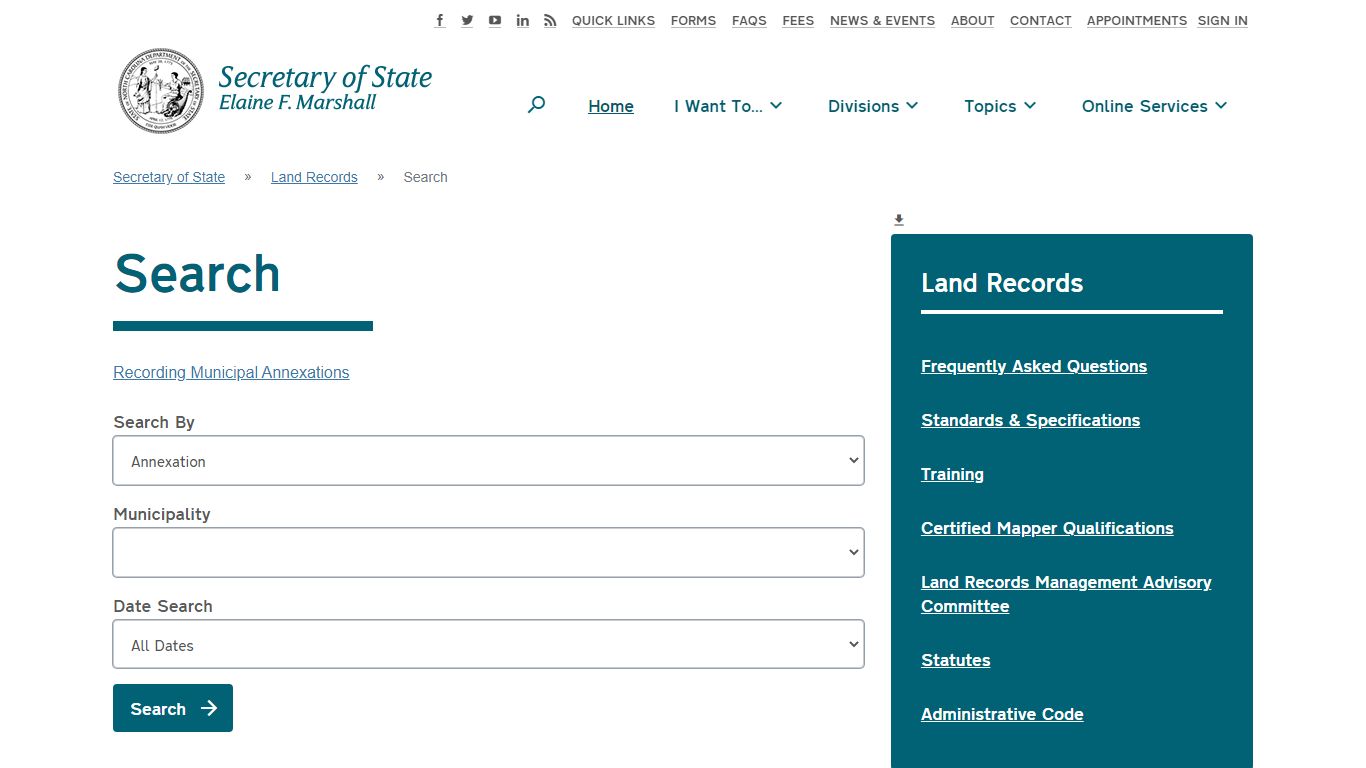Open Administrative Code sidebar link
The image size is (1366, 768).
tap(1002, 714)
